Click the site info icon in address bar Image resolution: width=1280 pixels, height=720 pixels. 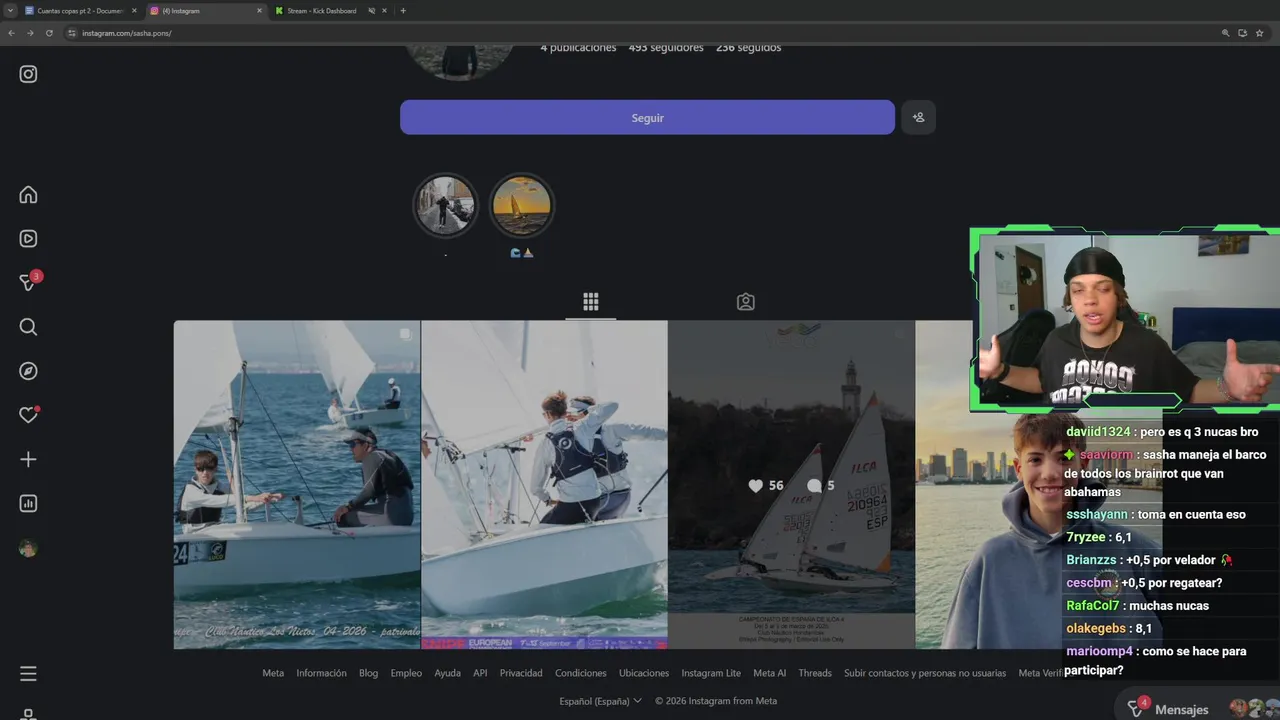pyautogui.click(x=72, y=33)
